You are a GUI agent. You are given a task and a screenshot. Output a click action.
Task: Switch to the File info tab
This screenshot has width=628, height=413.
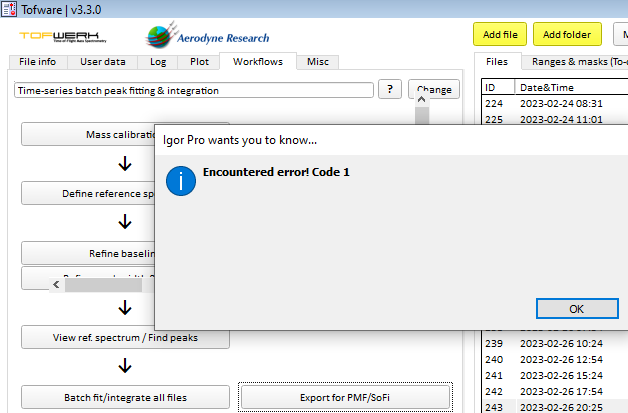(39, 62)
